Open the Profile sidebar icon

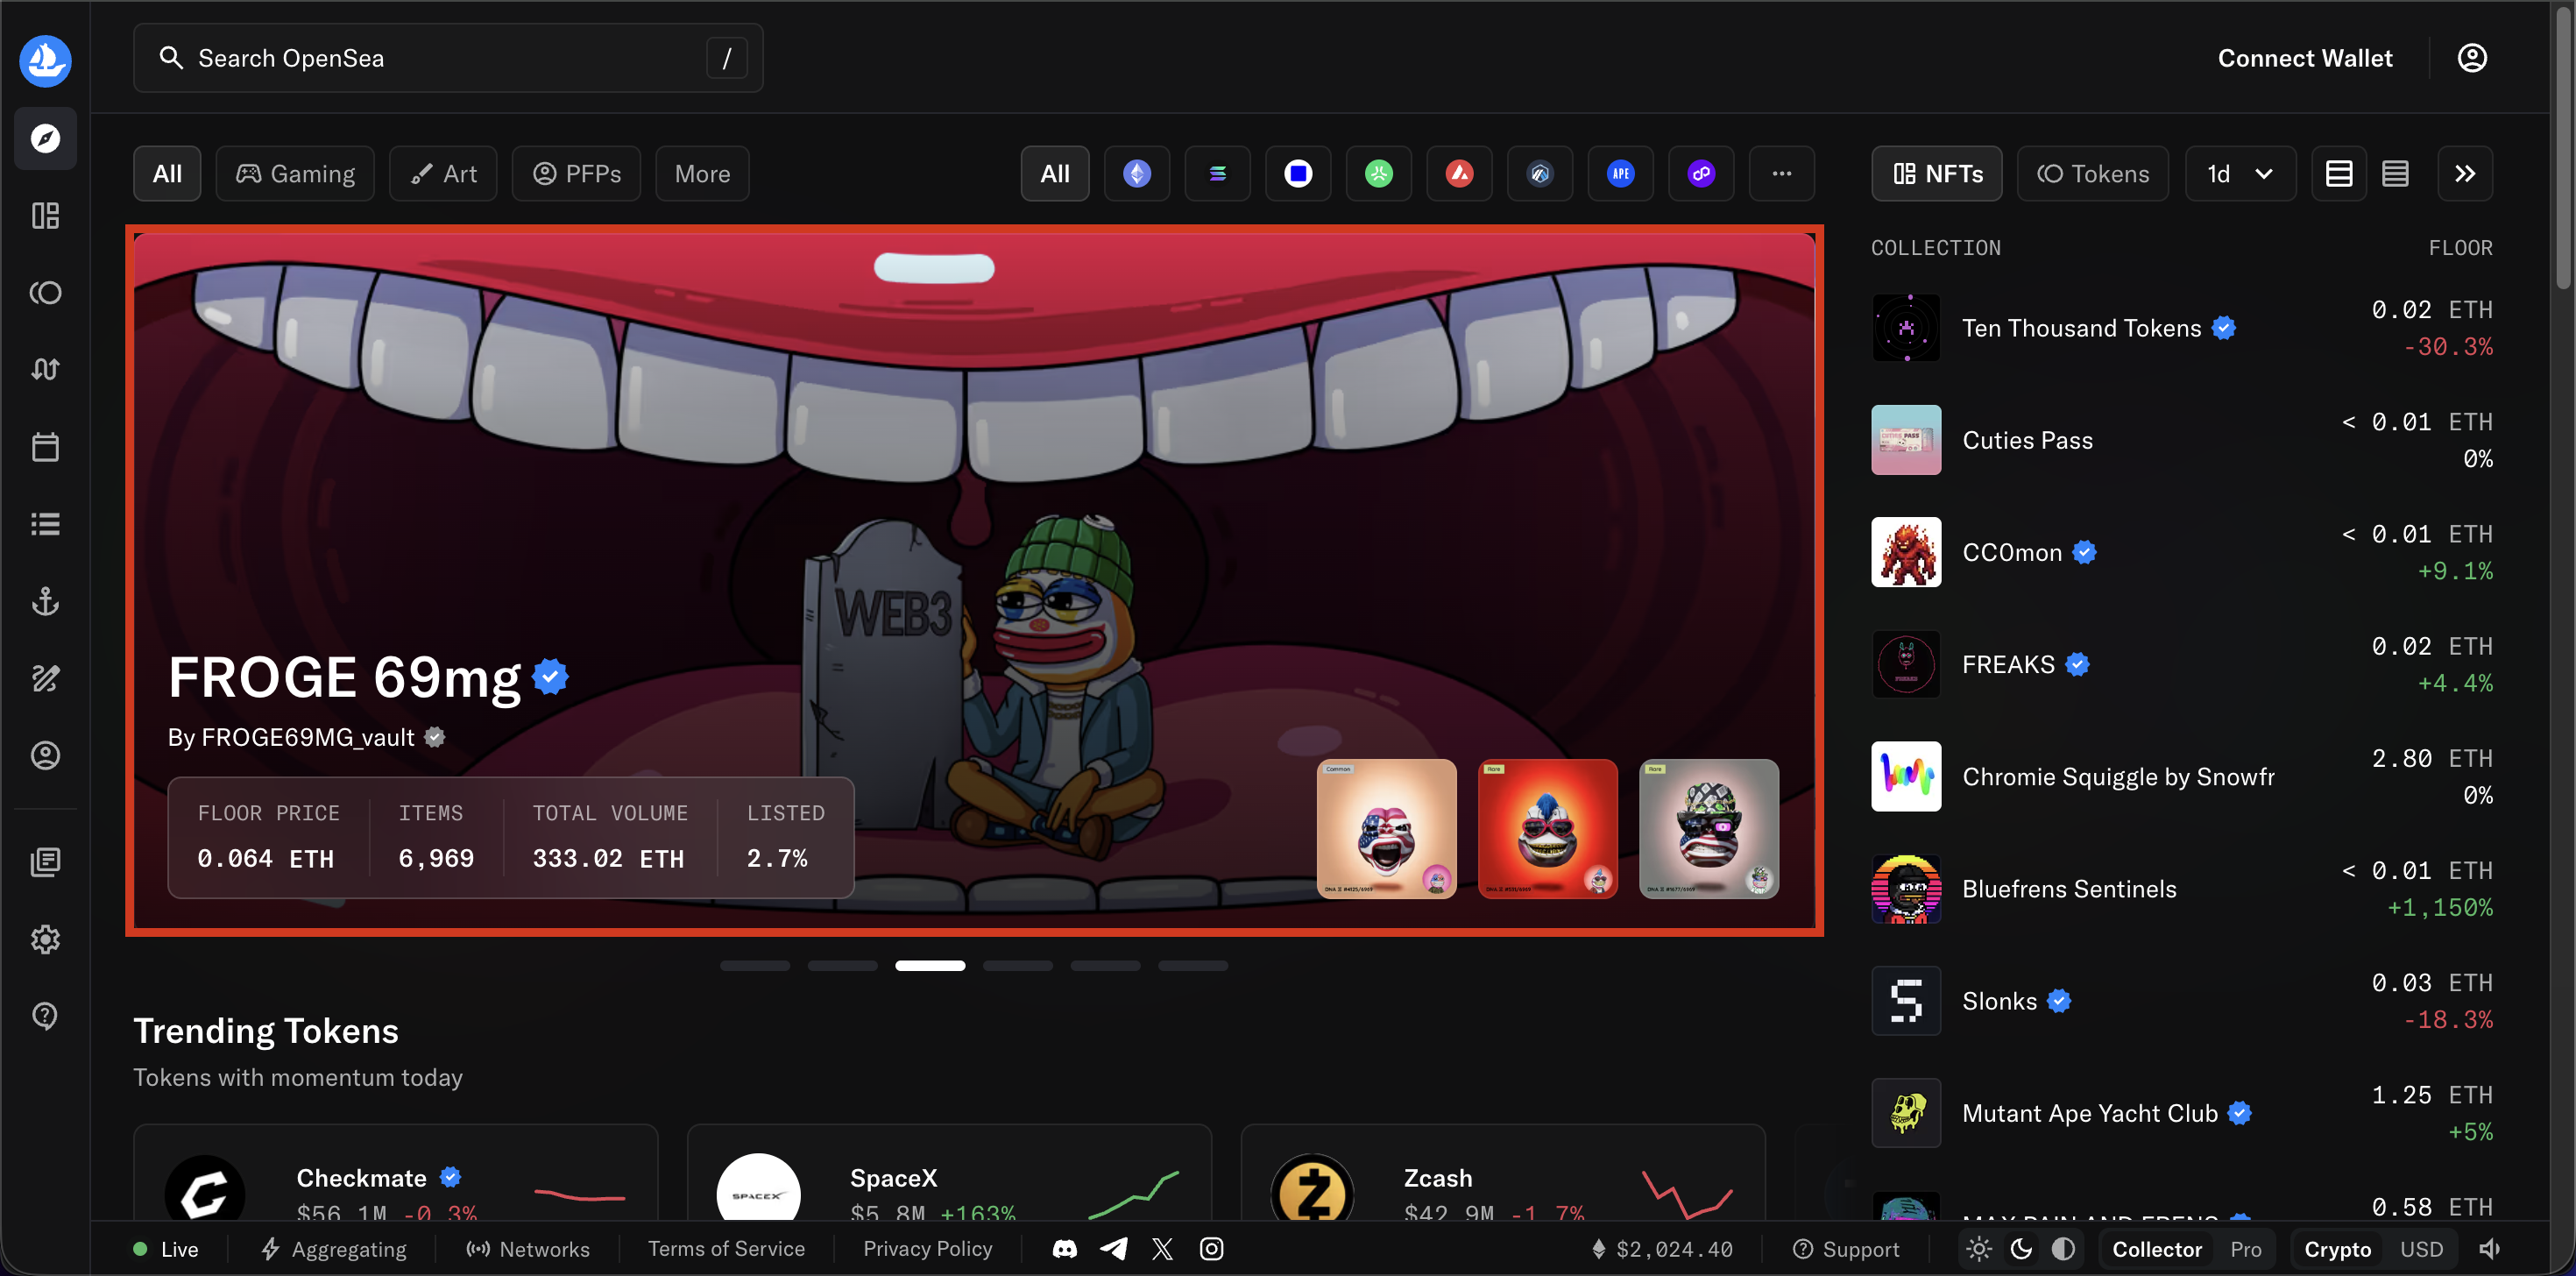pos(45,756)
